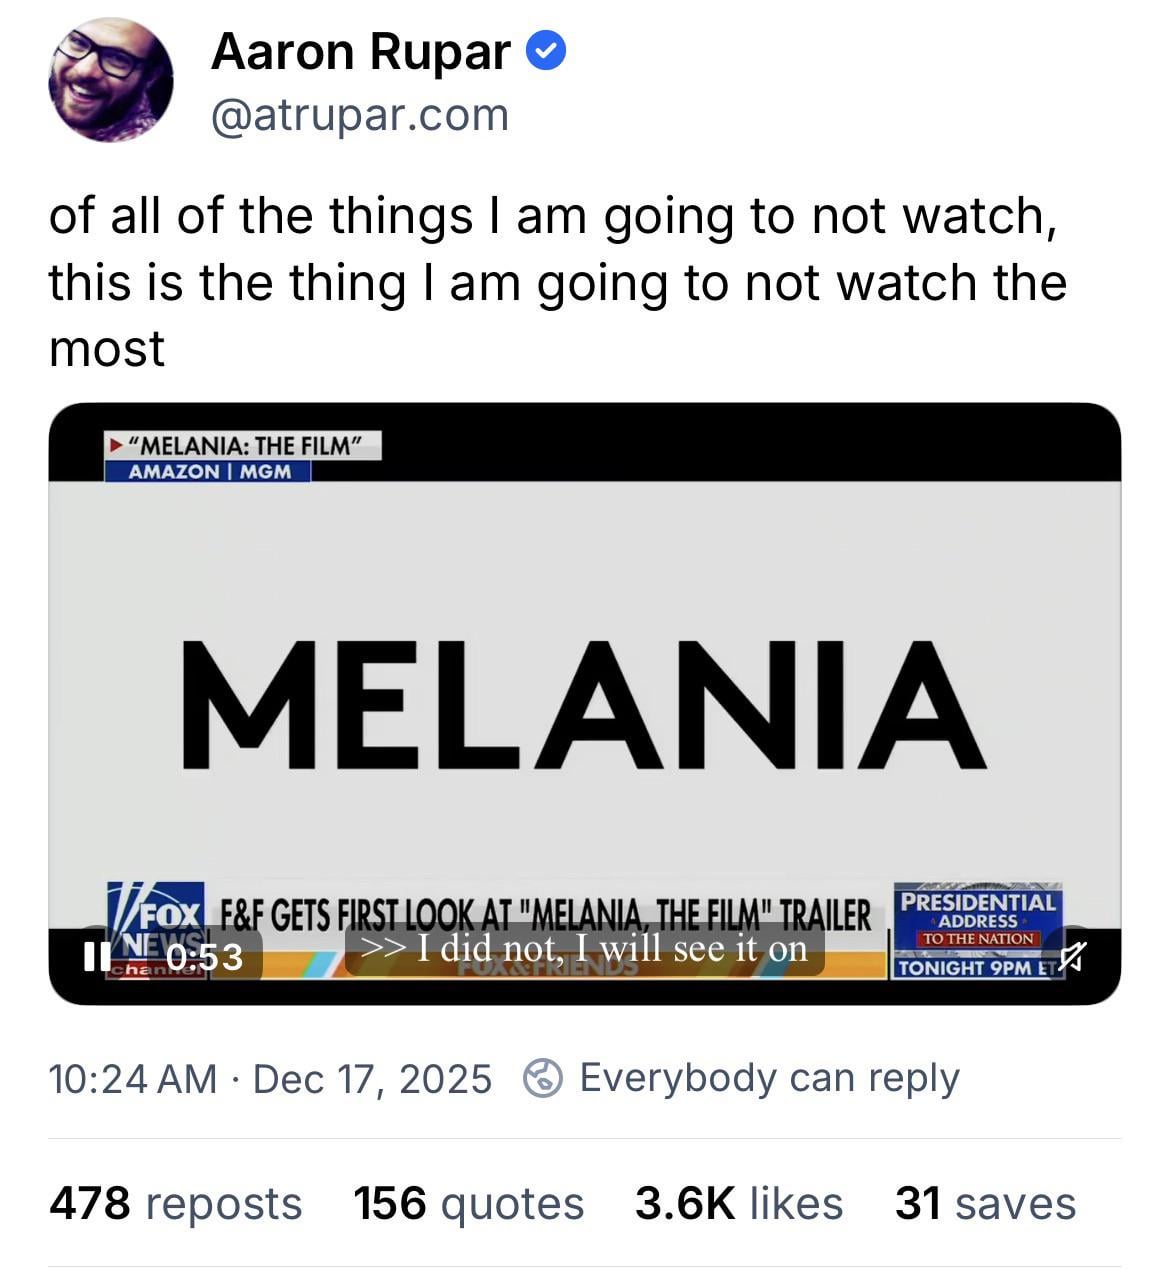Viewport: 1170px width, 1269px height.
Task: Click the 31 saves count
Action: [x=985, y=1203]
